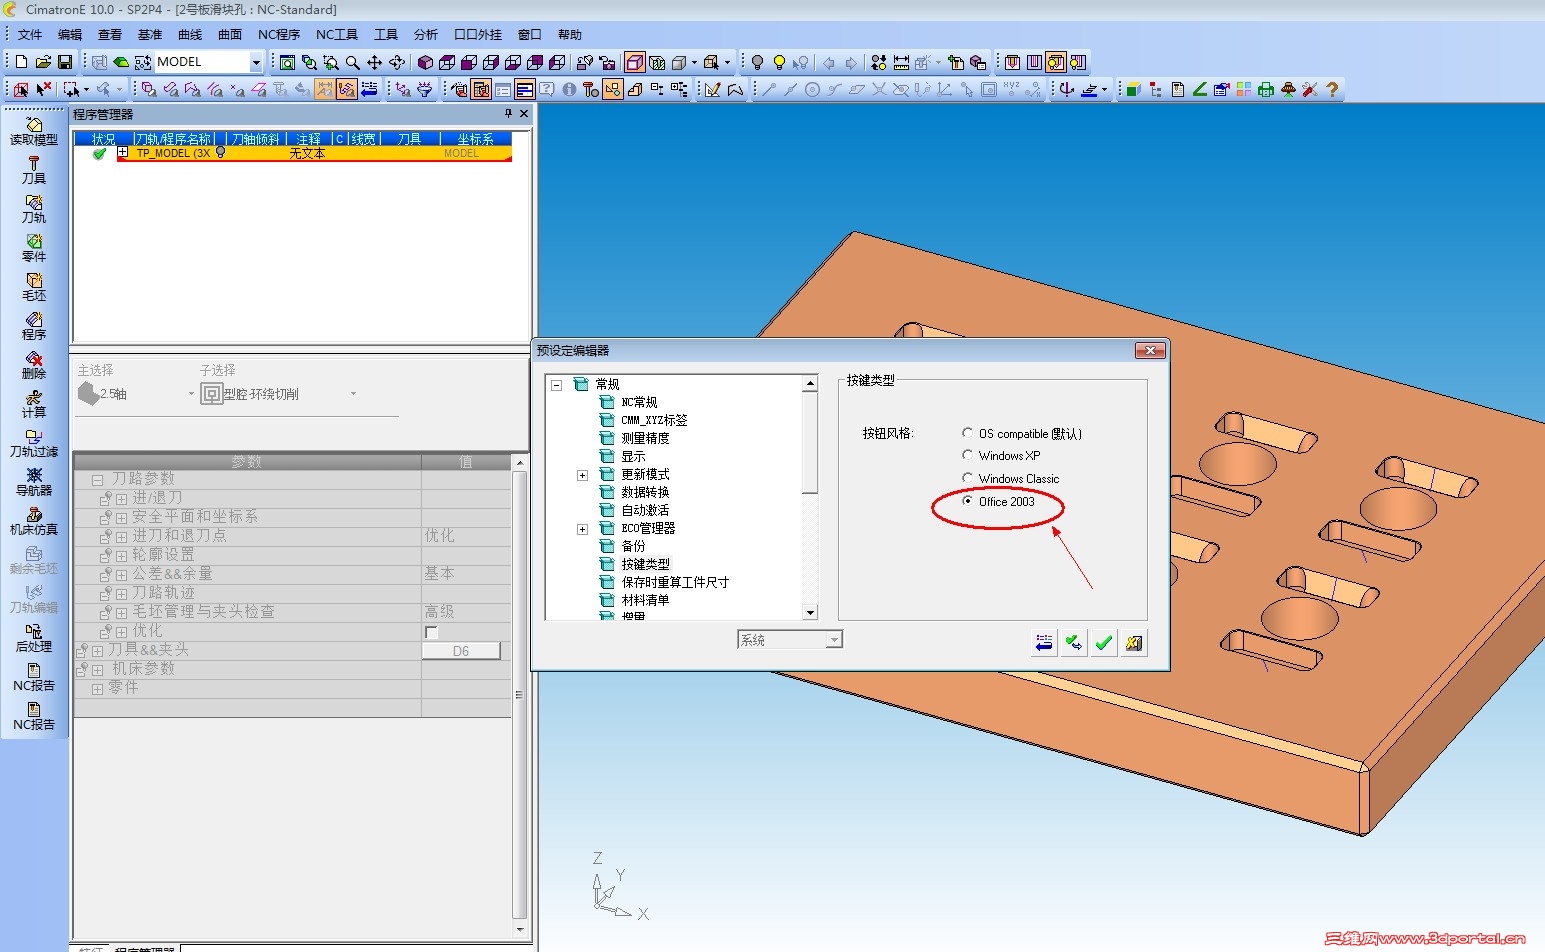This screenshot has width=1545, height=952.
Task: Click the 删除 (Delete) sidebar icon
Action: (34, 365)
